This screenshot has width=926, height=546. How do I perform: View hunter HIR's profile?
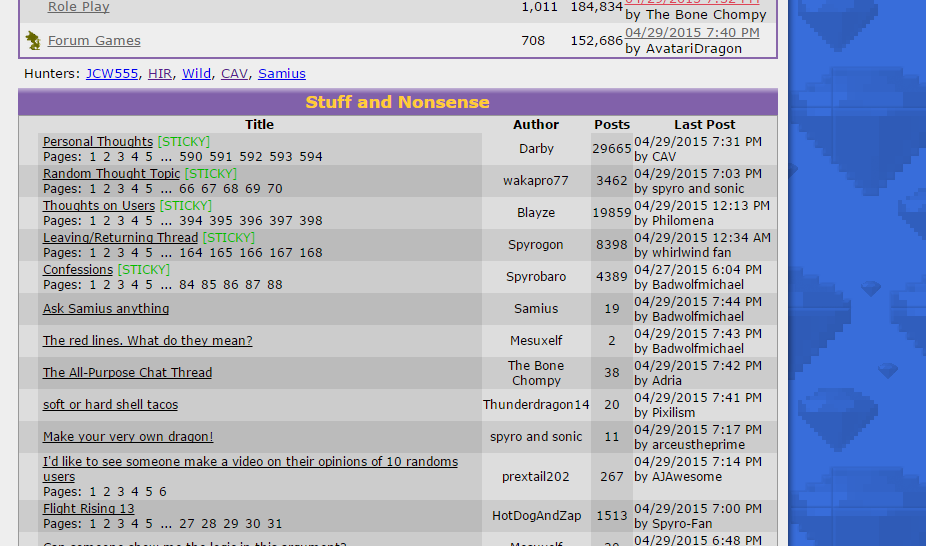coord(159,74)
